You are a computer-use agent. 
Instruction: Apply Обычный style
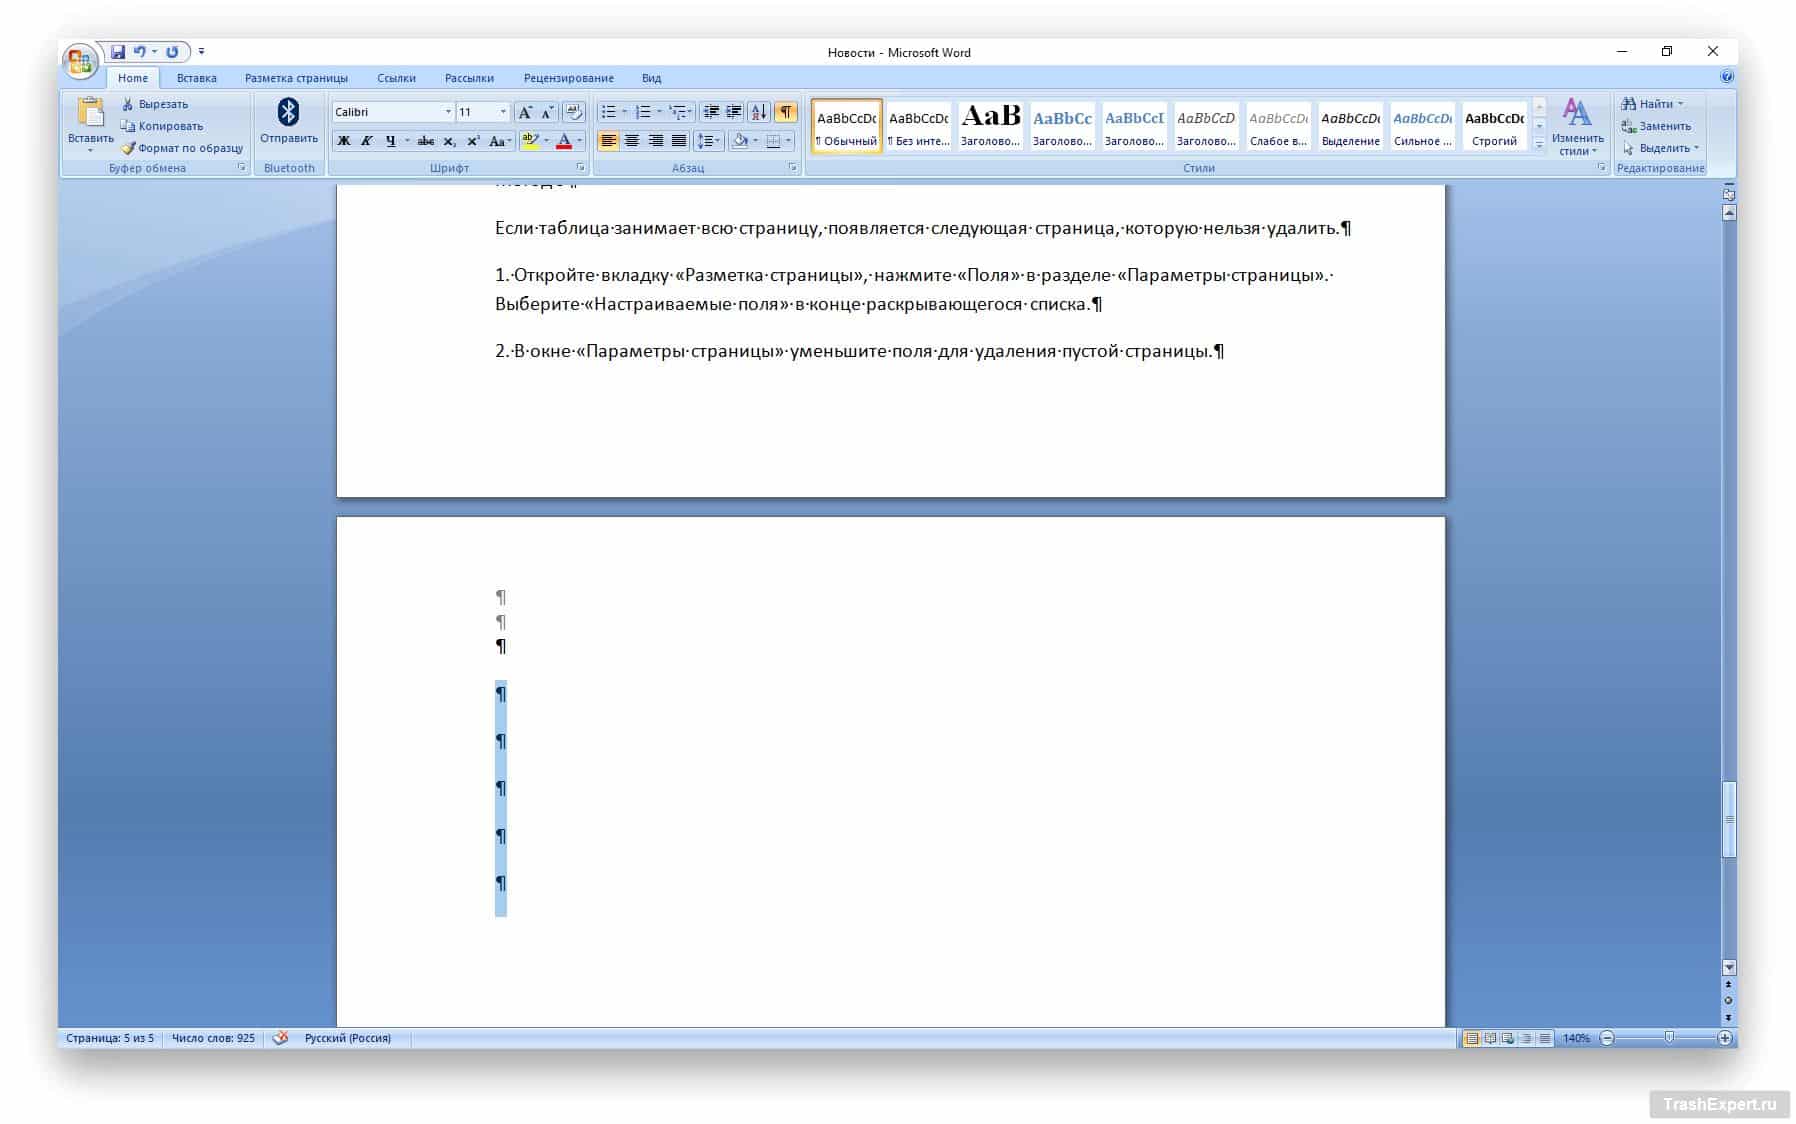[x=847, y=126]
